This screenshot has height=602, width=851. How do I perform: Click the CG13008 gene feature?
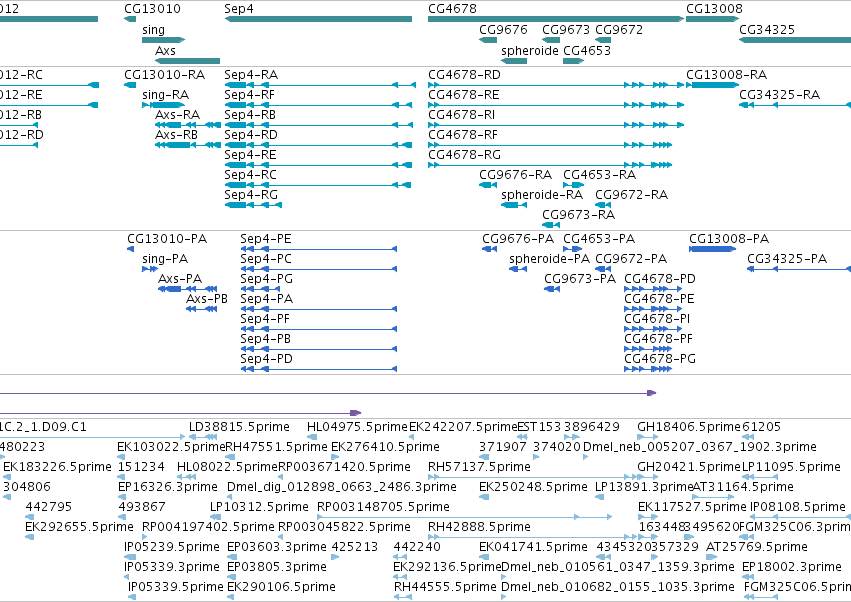pos(713,19)
